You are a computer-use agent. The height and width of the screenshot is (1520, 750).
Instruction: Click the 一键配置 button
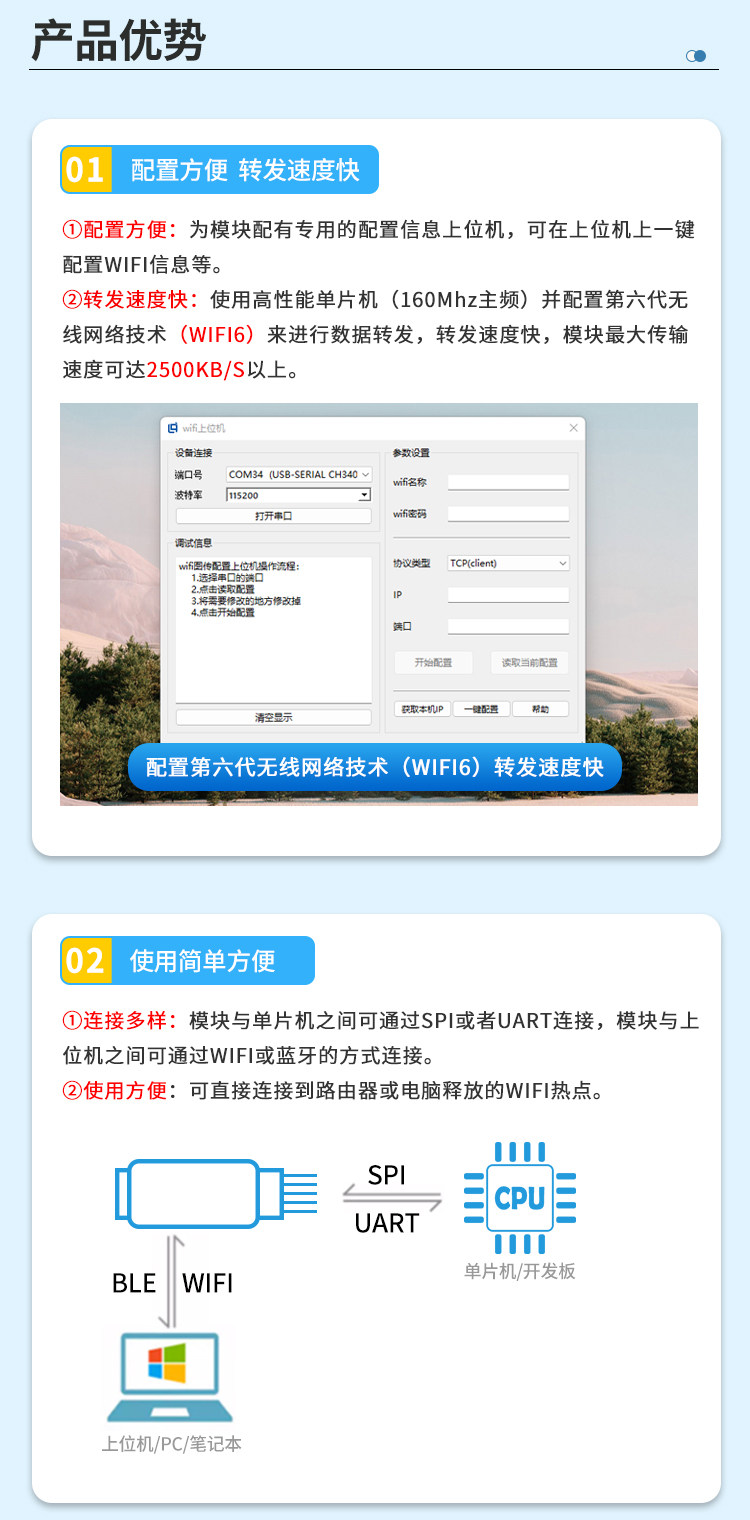click(x=481, y=709)
